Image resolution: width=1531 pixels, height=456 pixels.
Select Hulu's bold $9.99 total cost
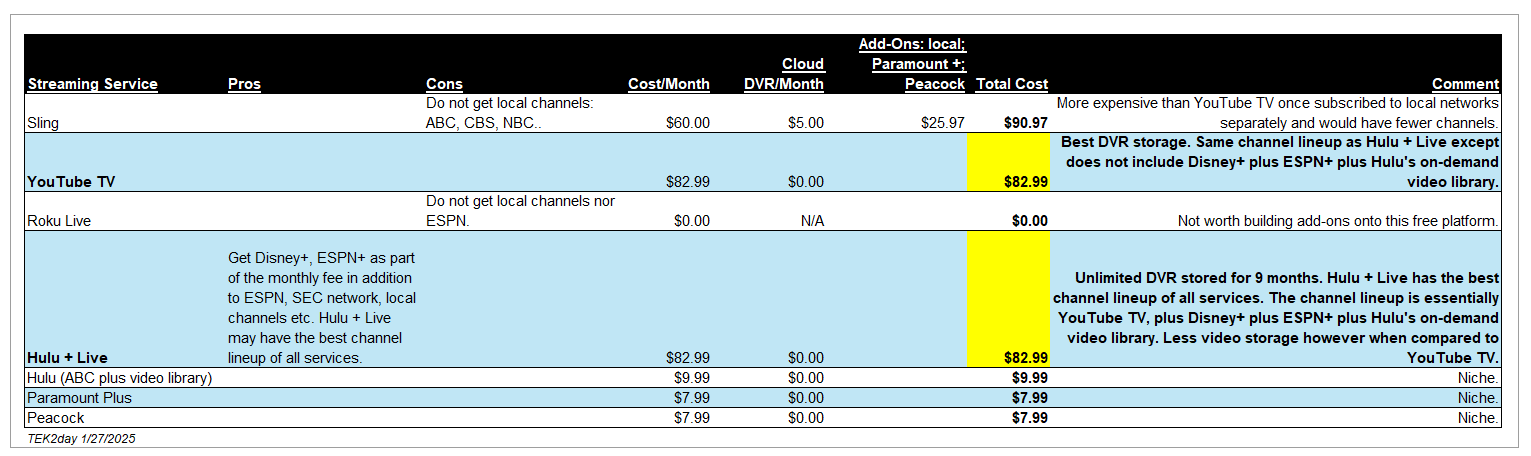point(1029,378)
